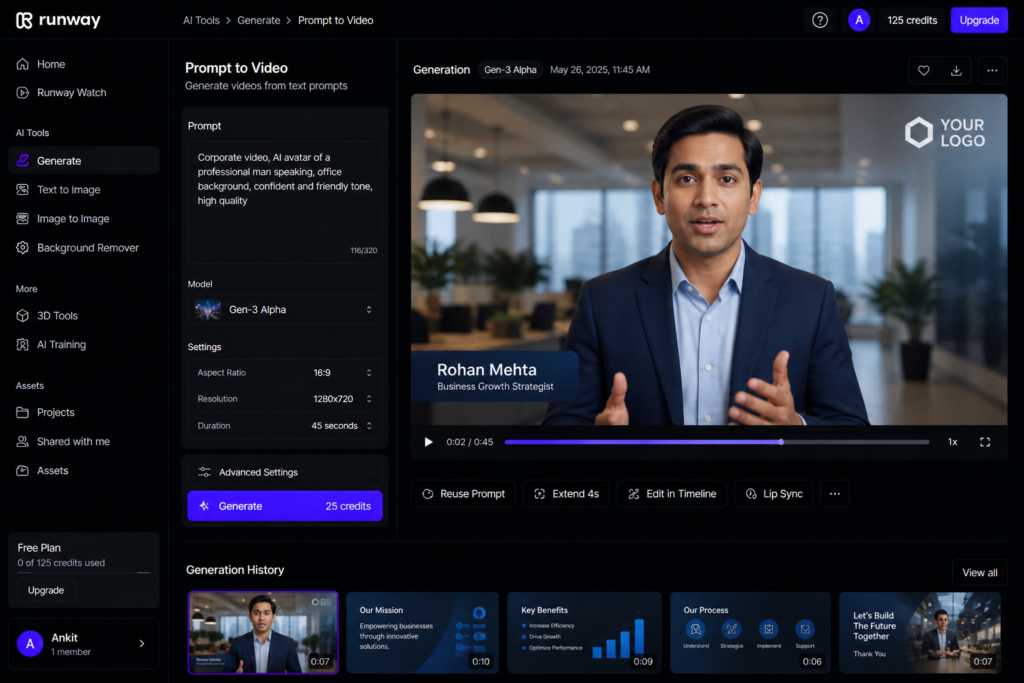Change Duration 45 seconds dropdown
The image size is (1024, 683).
(x=285, y=426)
